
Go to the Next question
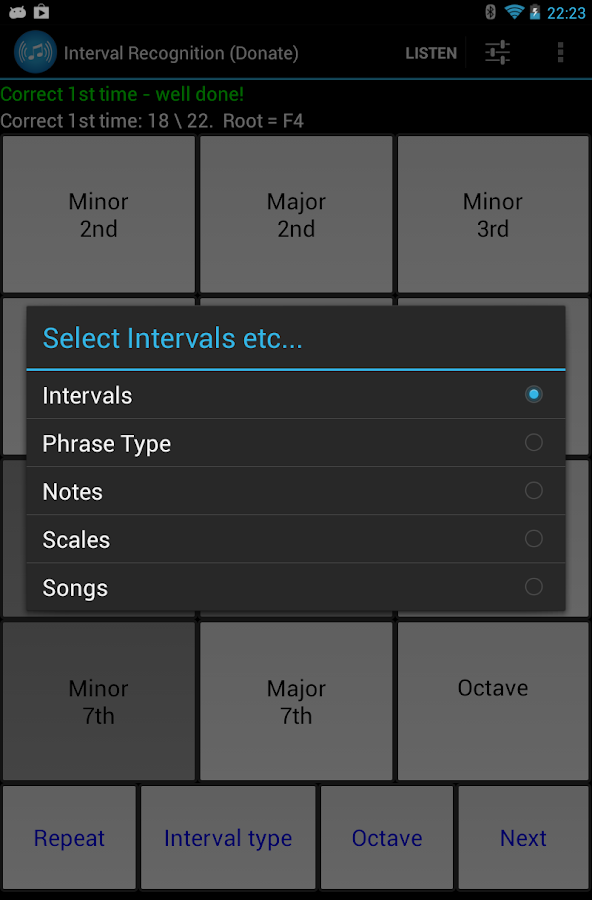pyautogui.click(x=524, y=837)
